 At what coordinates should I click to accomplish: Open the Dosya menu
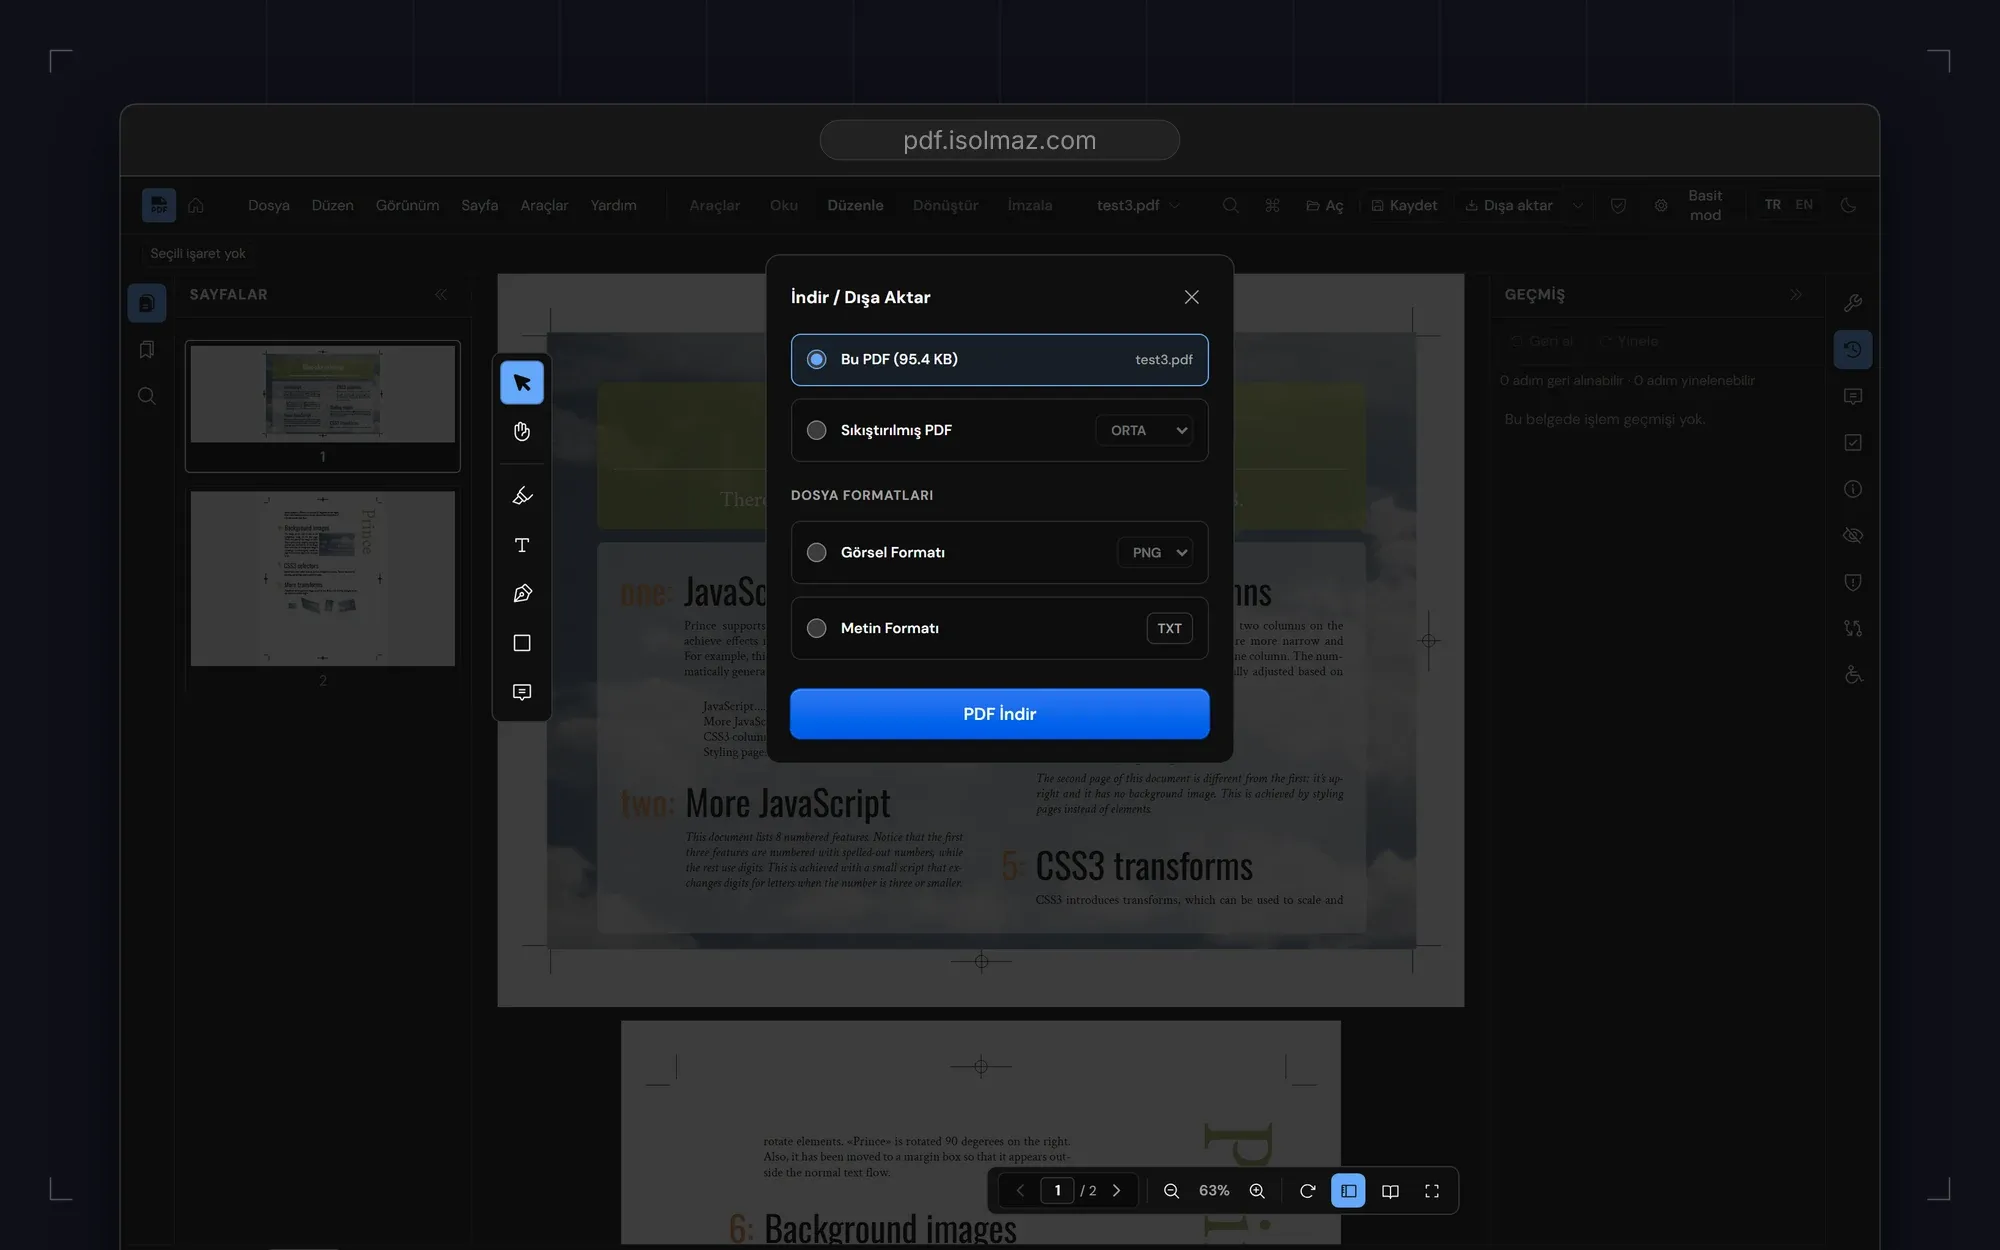[x=269, y=205]
